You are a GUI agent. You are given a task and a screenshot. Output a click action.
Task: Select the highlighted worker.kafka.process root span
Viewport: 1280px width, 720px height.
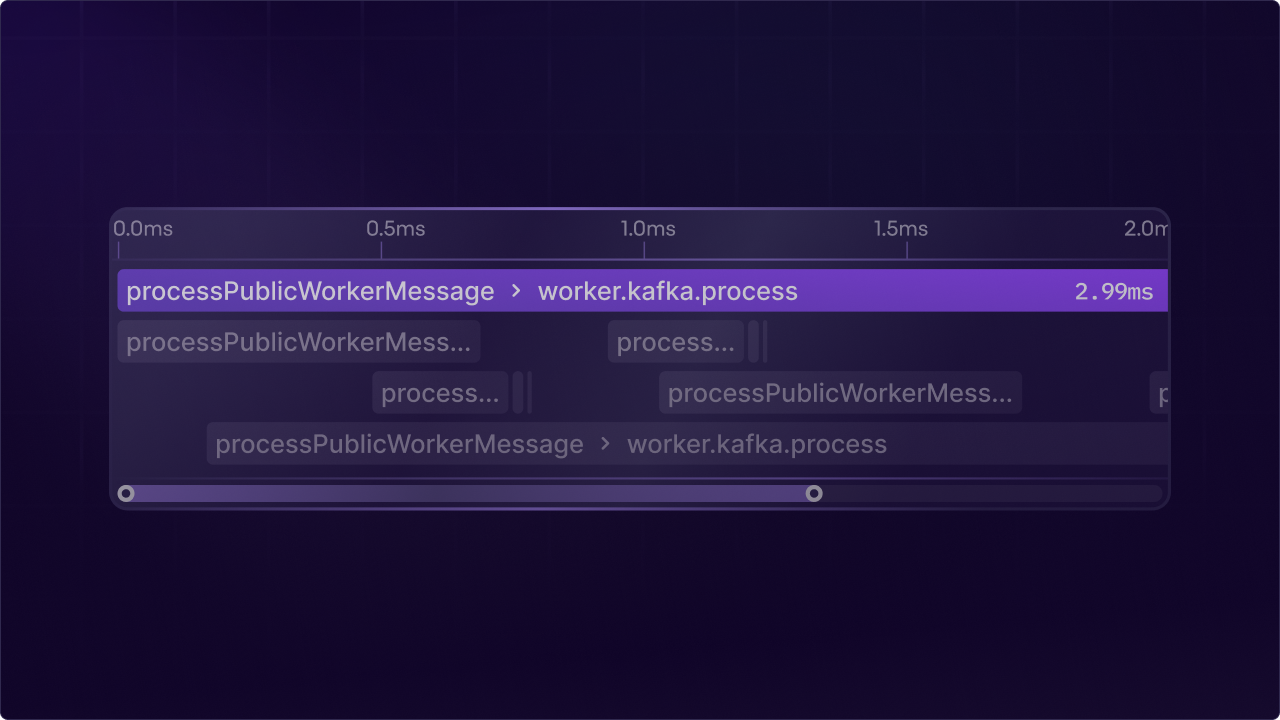coord(640,291)
